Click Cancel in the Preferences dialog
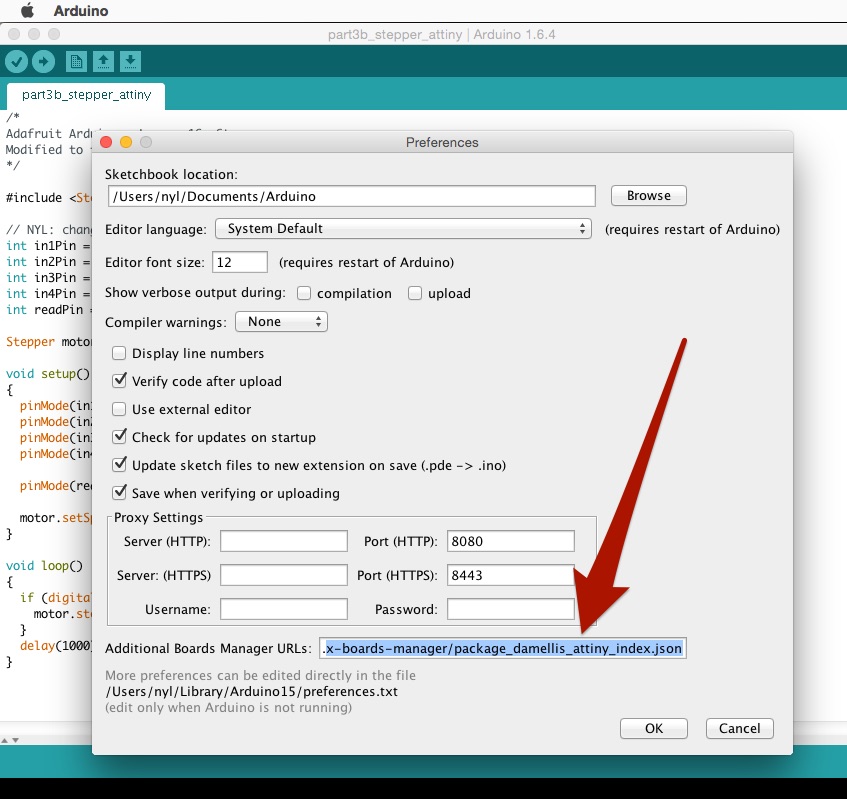The height and width of the screenshot is (799, 847). [740, 728]
